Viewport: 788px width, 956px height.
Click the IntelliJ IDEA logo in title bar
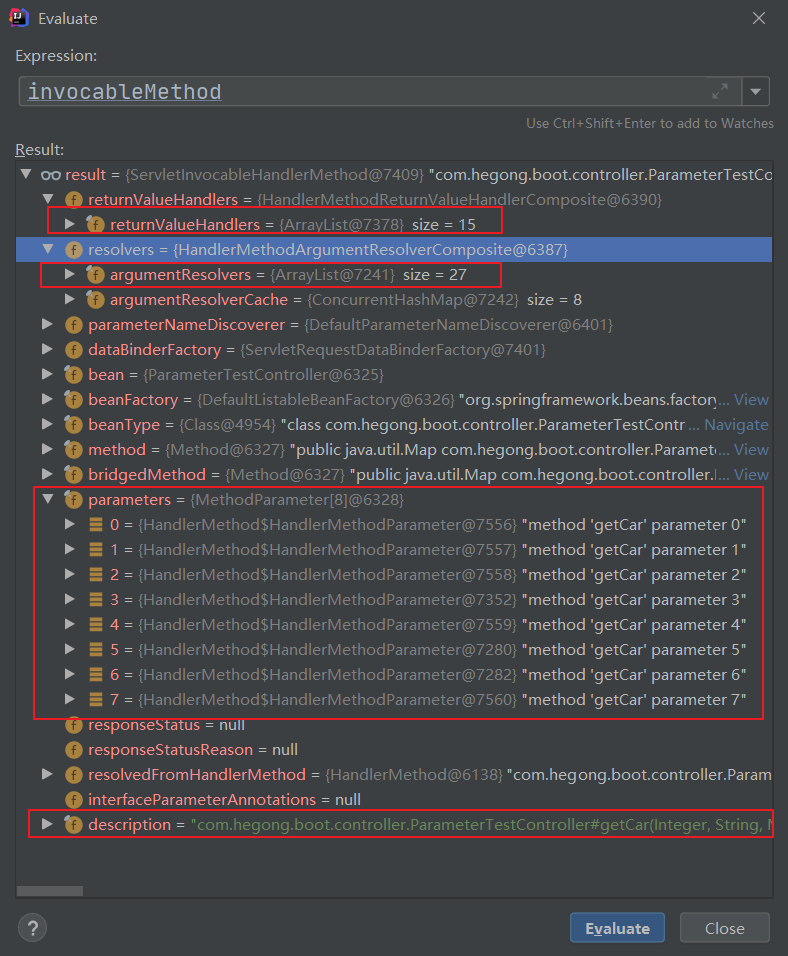[x=19, y=18]
